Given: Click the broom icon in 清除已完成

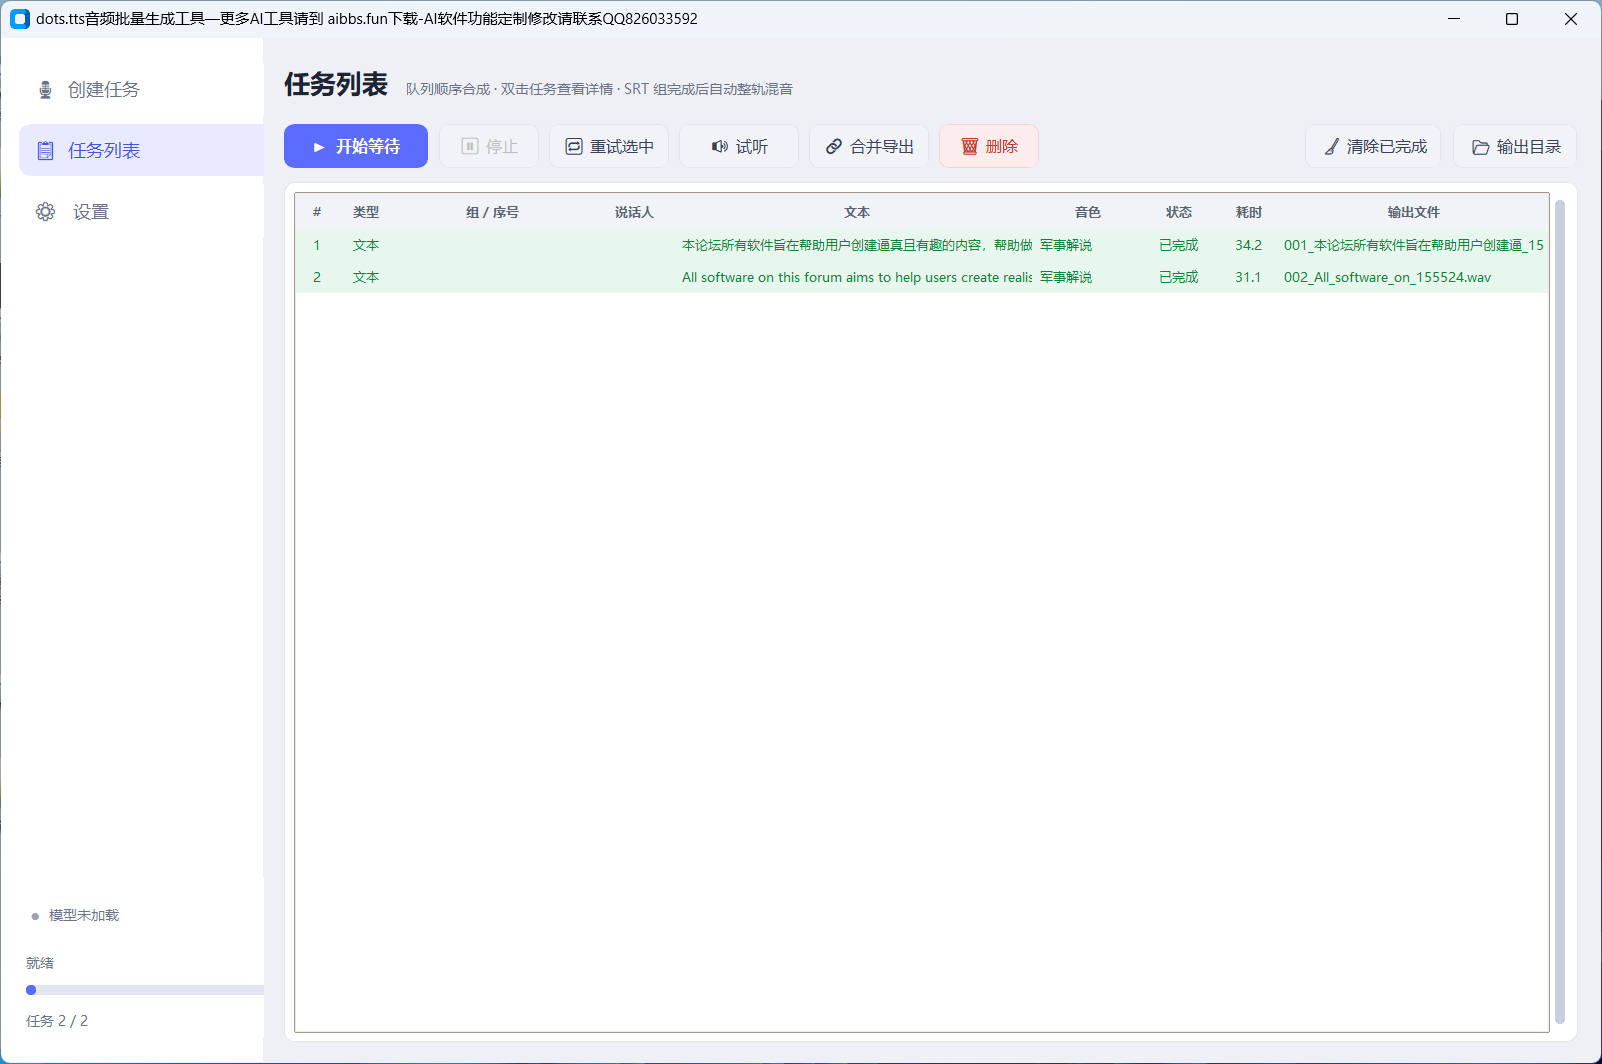Looking at the screenshot, I should (x=1332, y=147).
